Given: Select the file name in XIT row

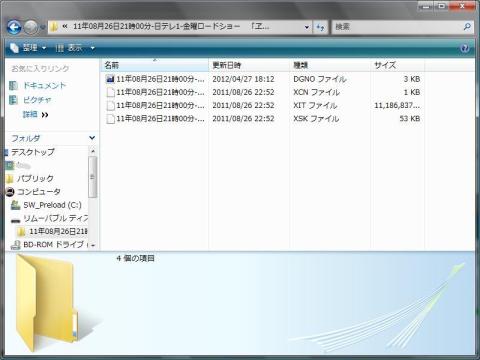Looking at the screenshot, I should tap(160, 106).
